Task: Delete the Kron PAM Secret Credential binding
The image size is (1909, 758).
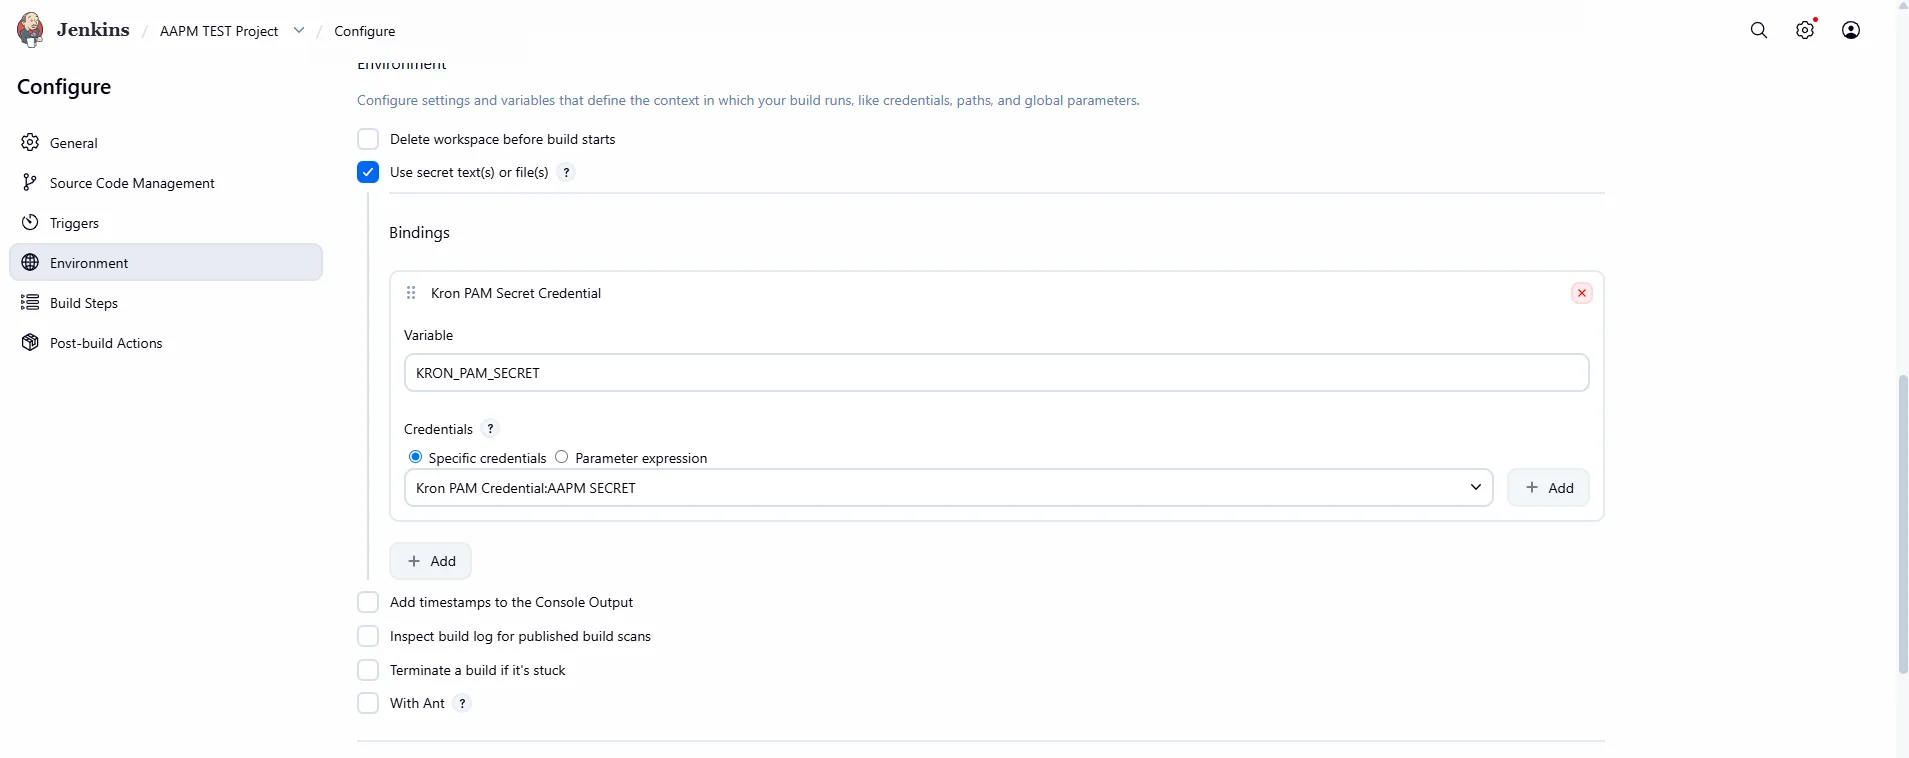Action: (x=1582, y=293)
